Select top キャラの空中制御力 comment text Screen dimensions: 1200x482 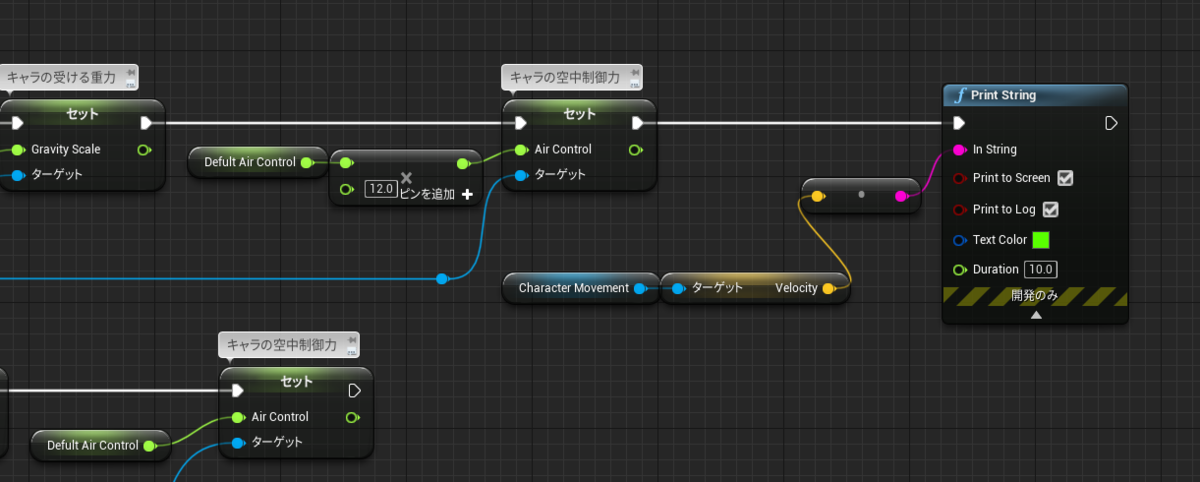pos(565,77)
